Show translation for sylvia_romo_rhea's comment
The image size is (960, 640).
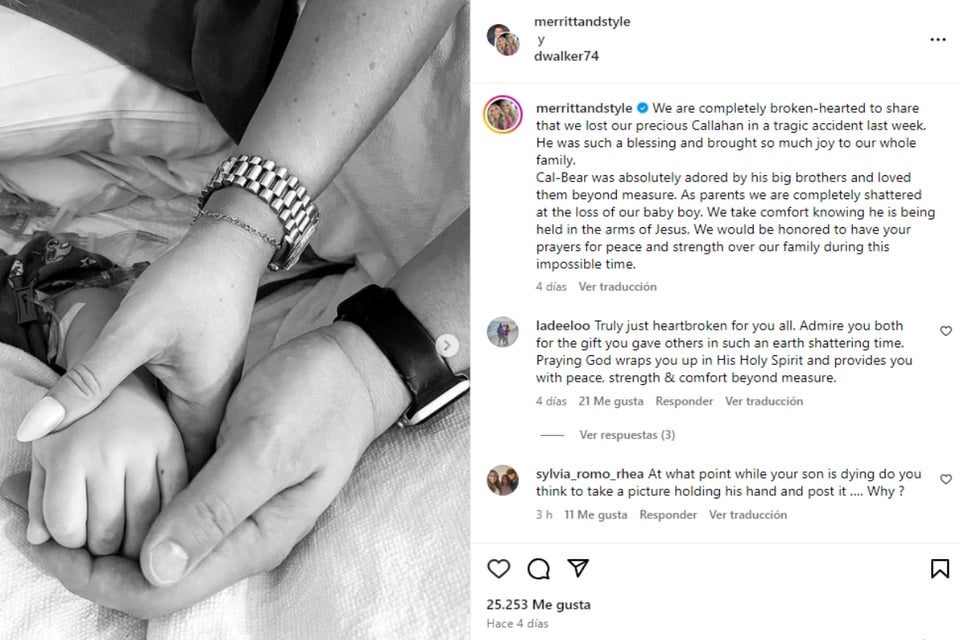(748, 515)
